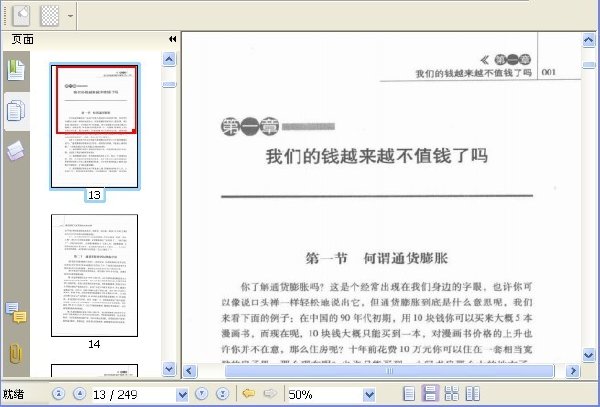Go to last page button
600x407 pixels.
tap(223, 394)
